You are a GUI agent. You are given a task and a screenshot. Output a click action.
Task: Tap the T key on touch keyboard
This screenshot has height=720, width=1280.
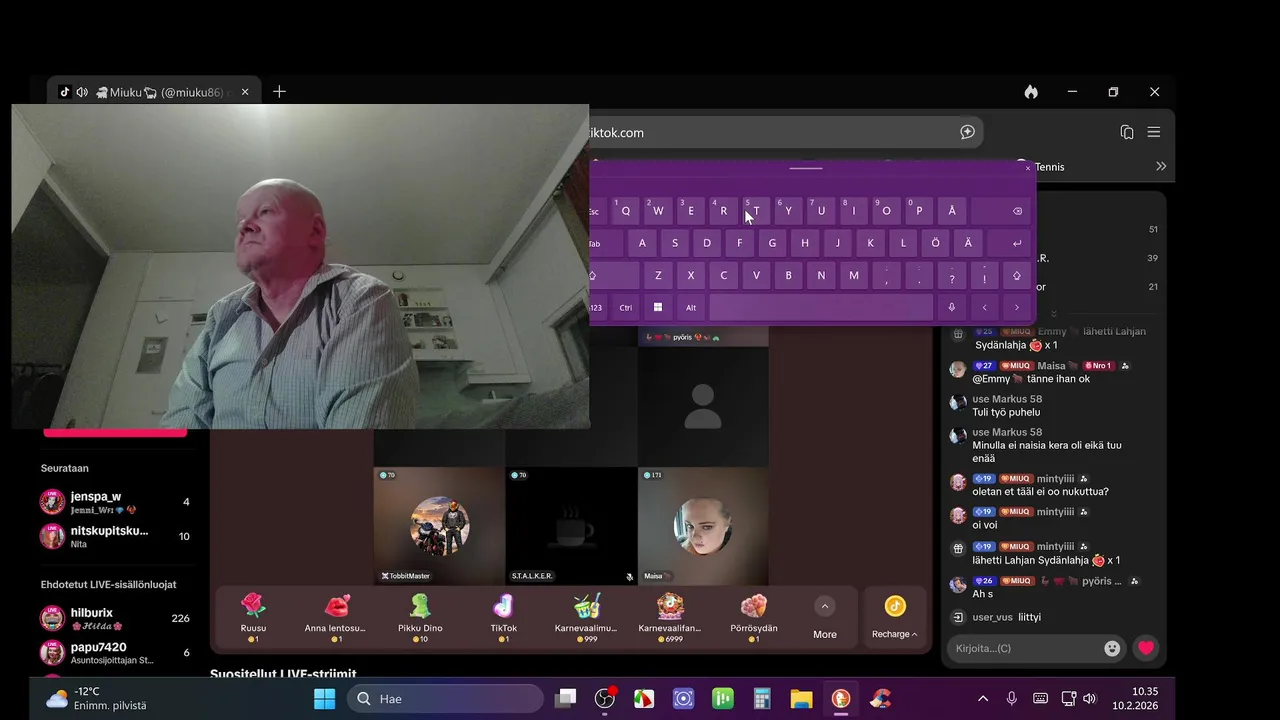(756, 211)
